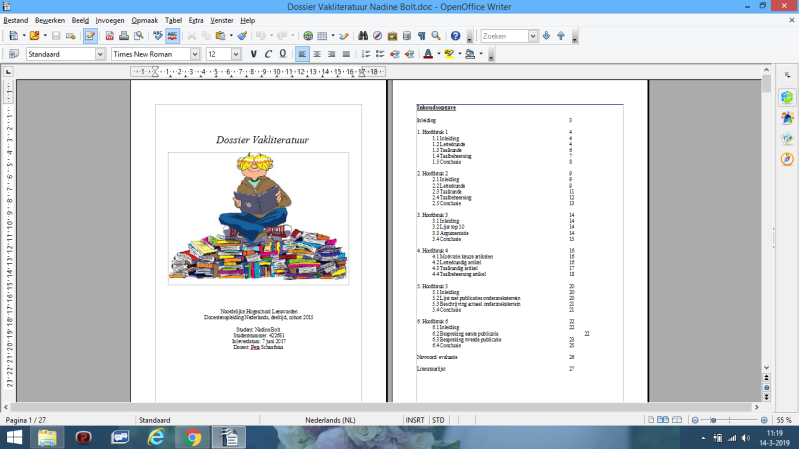Click the Print document icon
This screenshot has height=449, width=799.
click(x=124, y=36)
